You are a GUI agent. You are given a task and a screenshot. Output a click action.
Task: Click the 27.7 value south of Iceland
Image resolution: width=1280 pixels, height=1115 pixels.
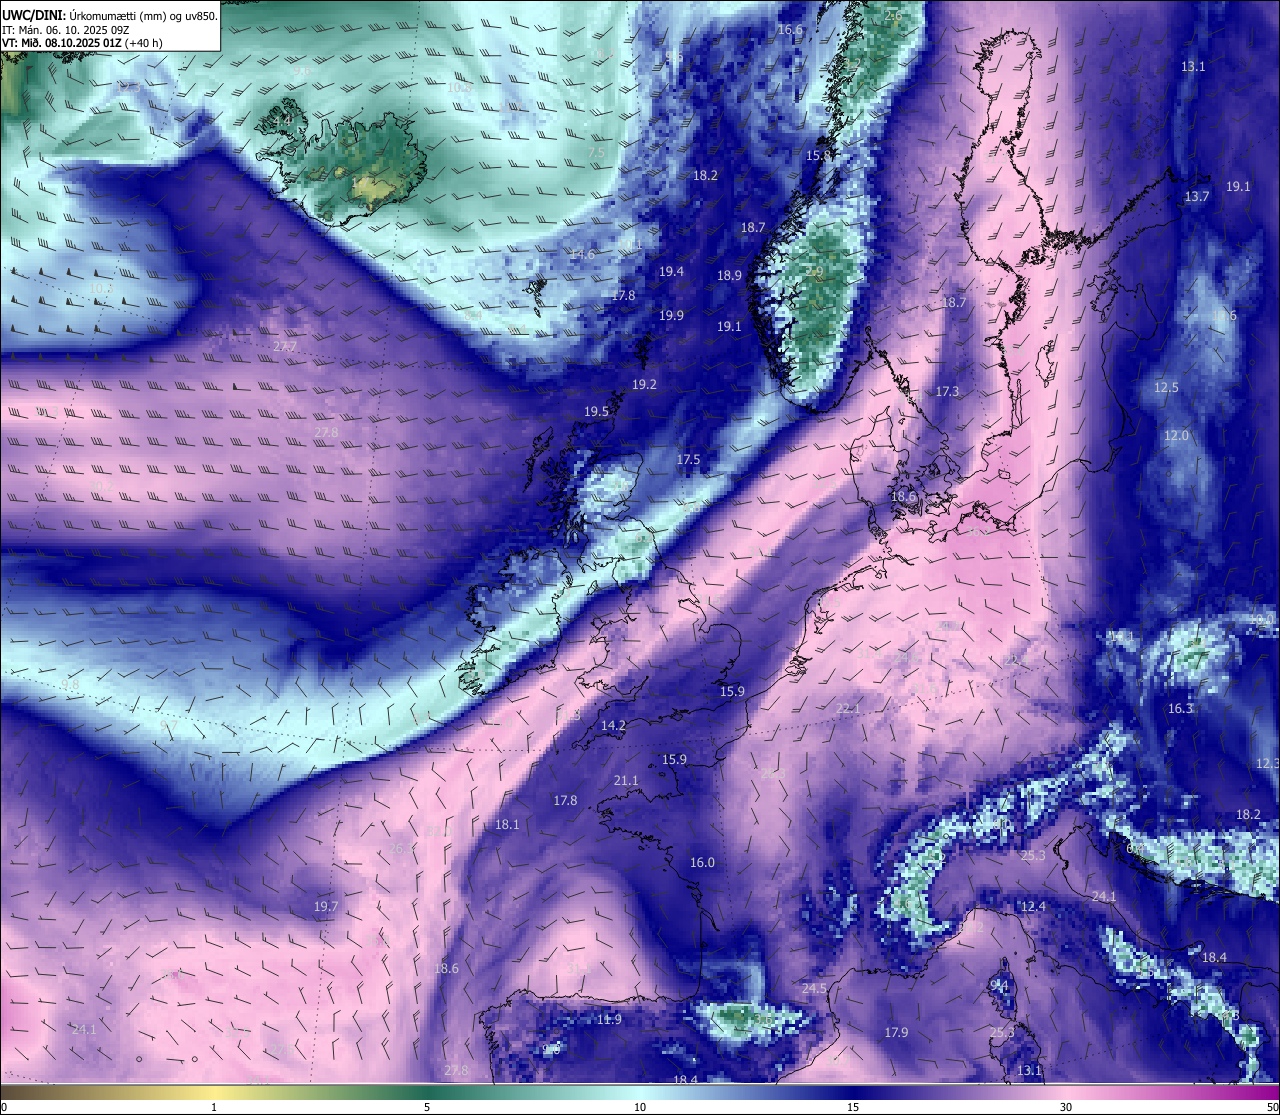(284, 347)
